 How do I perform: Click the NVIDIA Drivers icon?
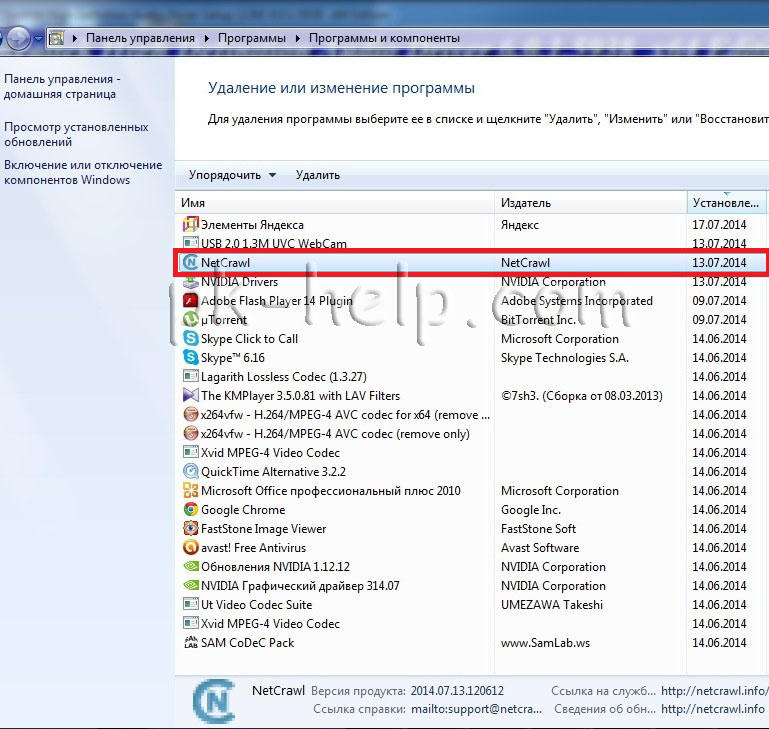tap(190, 282)
